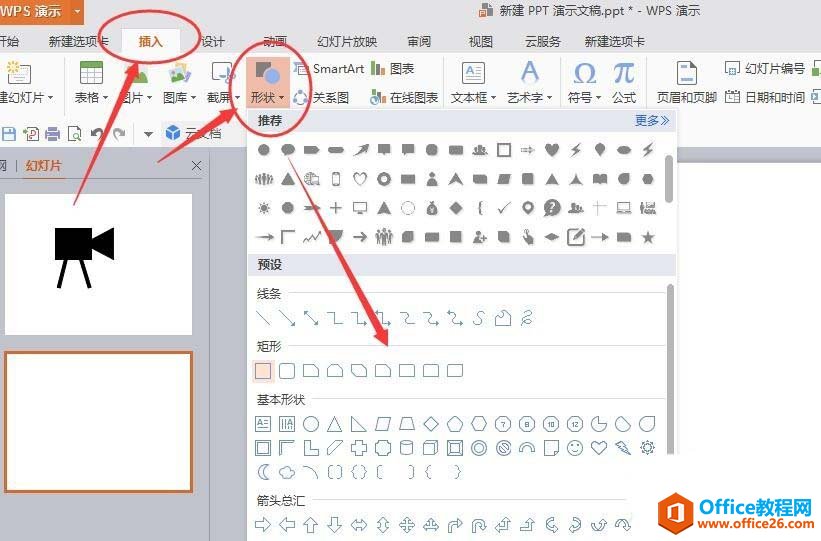821x541 pixels.
Task: Open the WPS 演示 application menu arrow
Action: (77, 10)
